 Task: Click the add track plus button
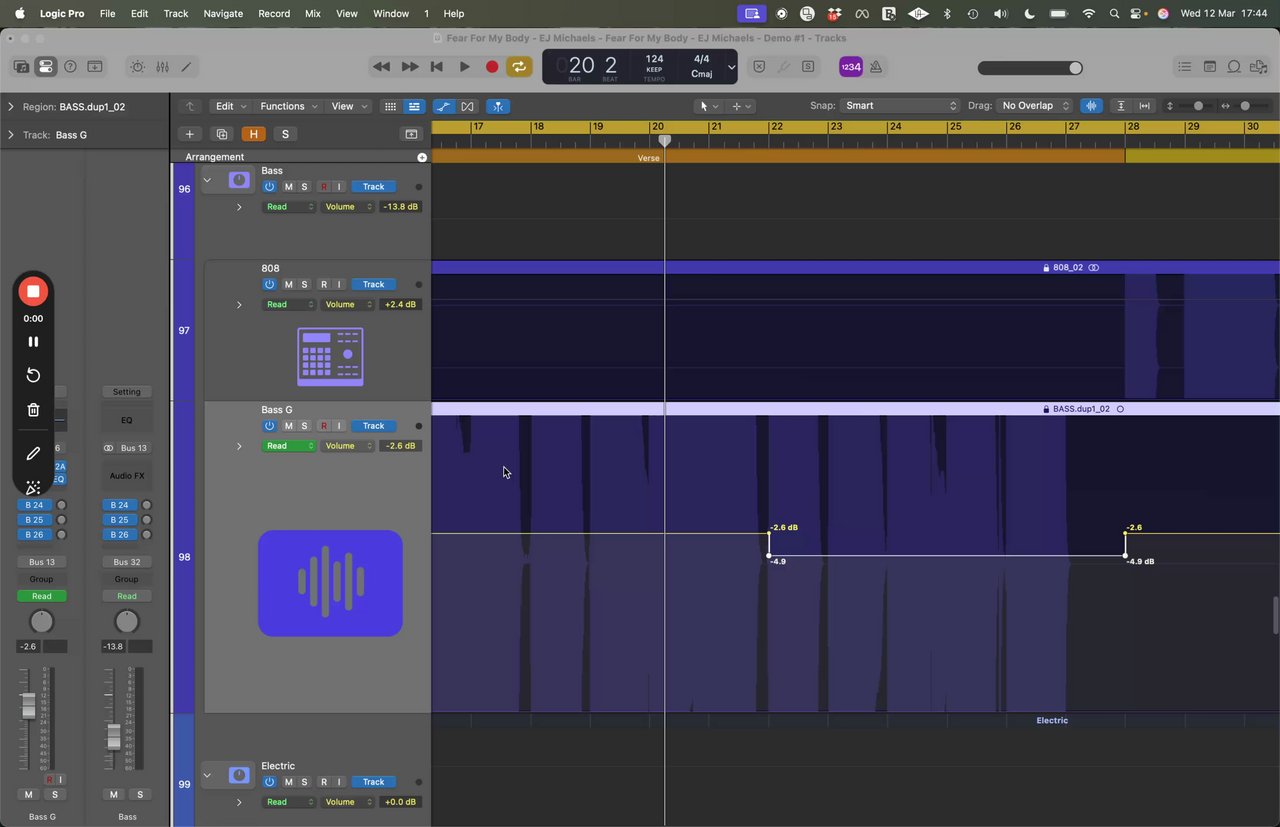click(189, 134)
